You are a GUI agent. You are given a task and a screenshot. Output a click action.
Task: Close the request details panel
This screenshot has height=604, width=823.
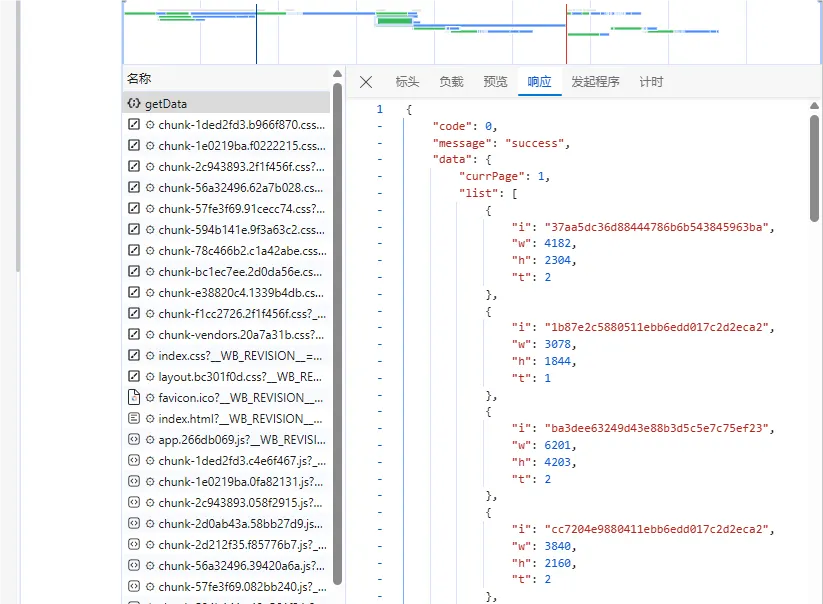(x=366, y=82)
